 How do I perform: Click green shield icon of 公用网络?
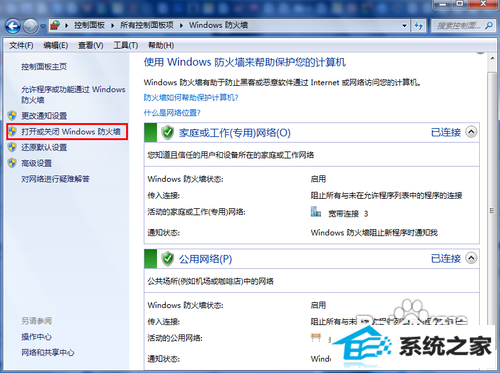[168, 259]
